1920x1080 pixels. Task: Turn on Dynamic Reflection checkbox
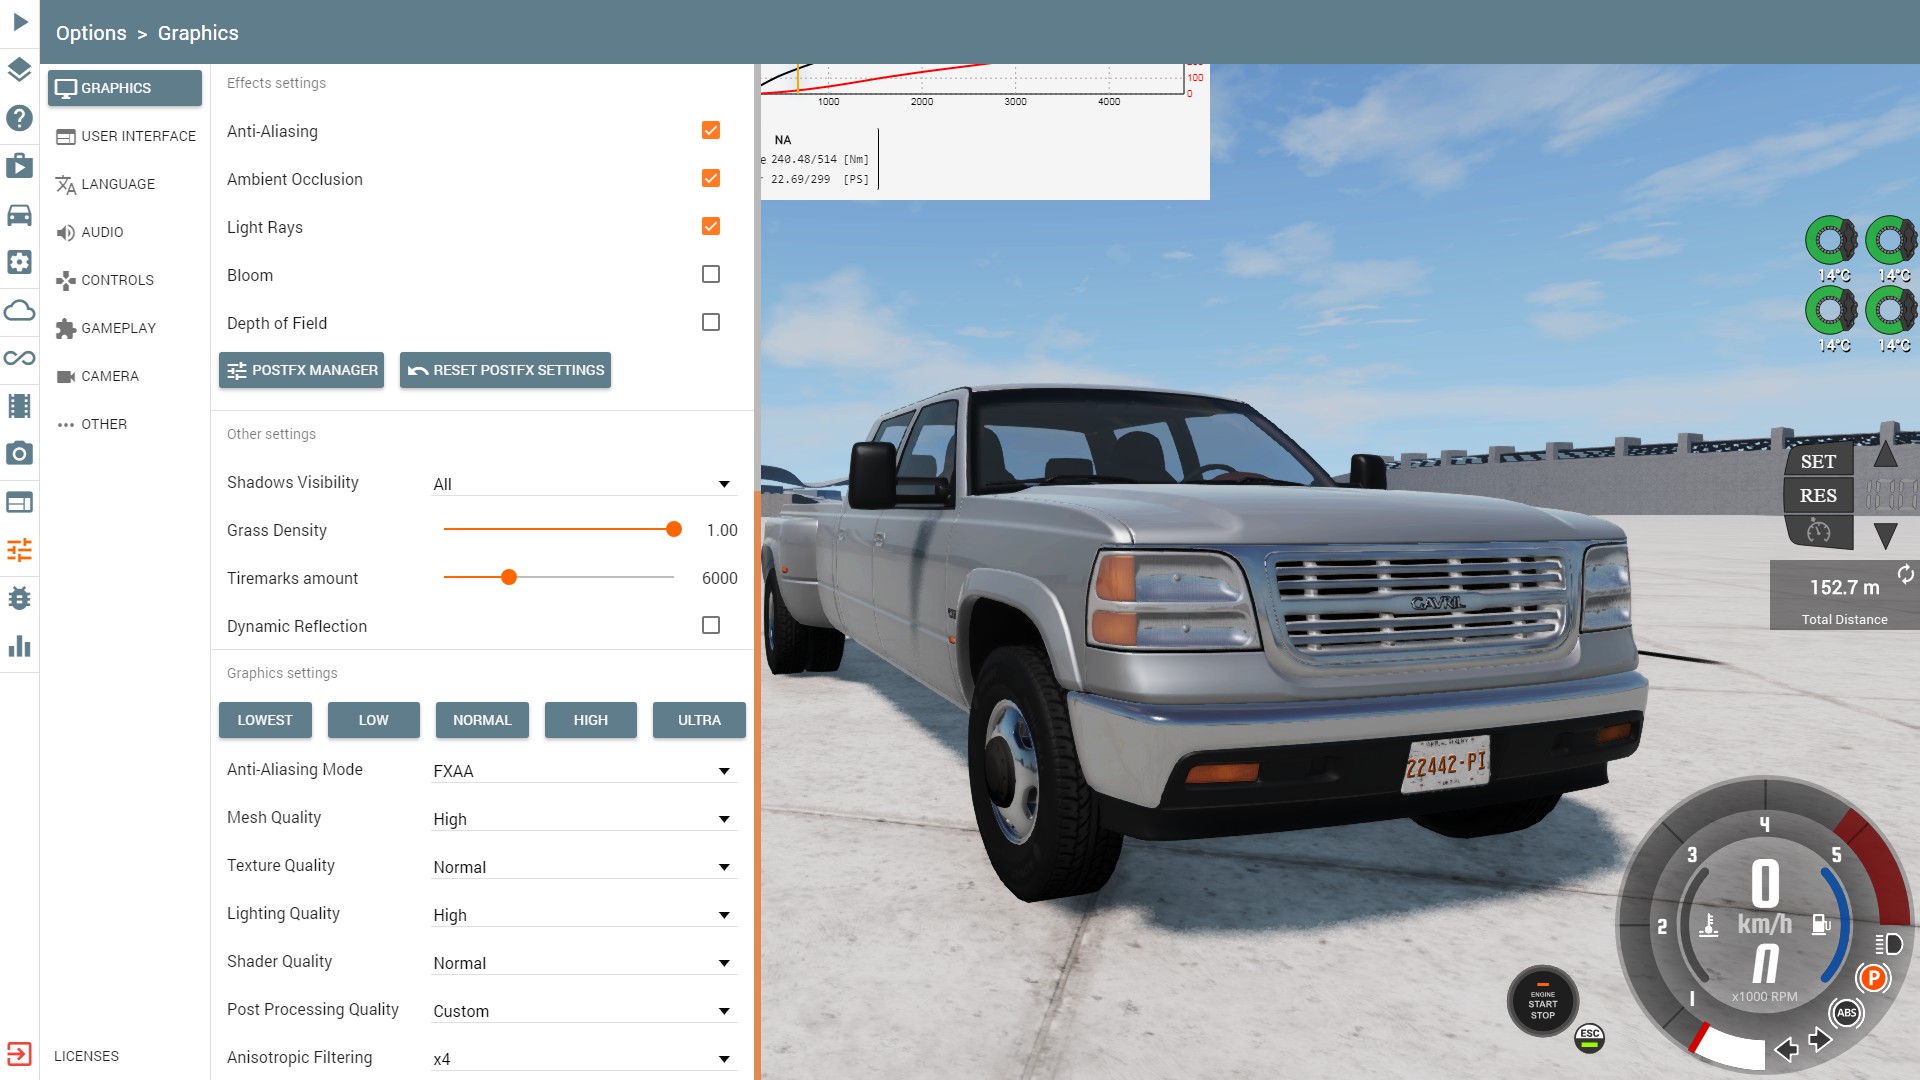(x=710, y=625)
